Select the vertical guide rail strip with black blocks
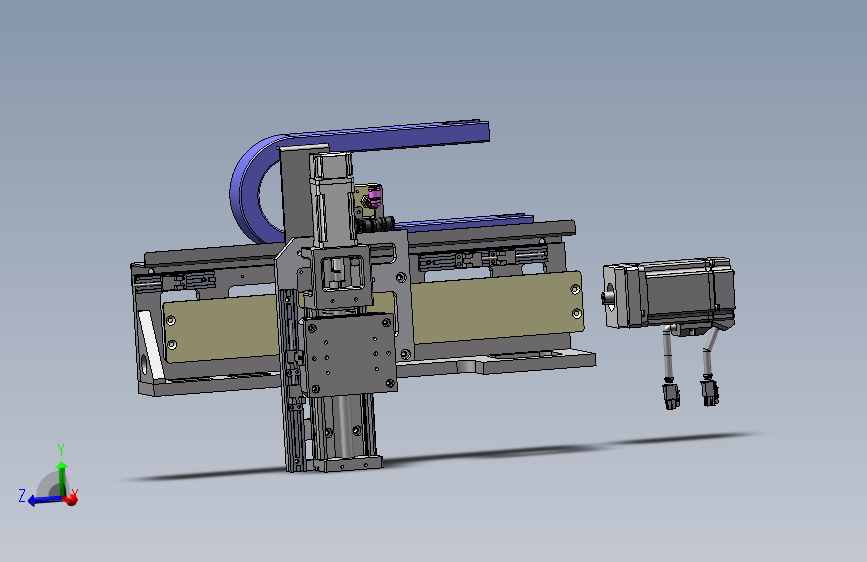Screen dimensions: 867x562 tap(291, 382)
